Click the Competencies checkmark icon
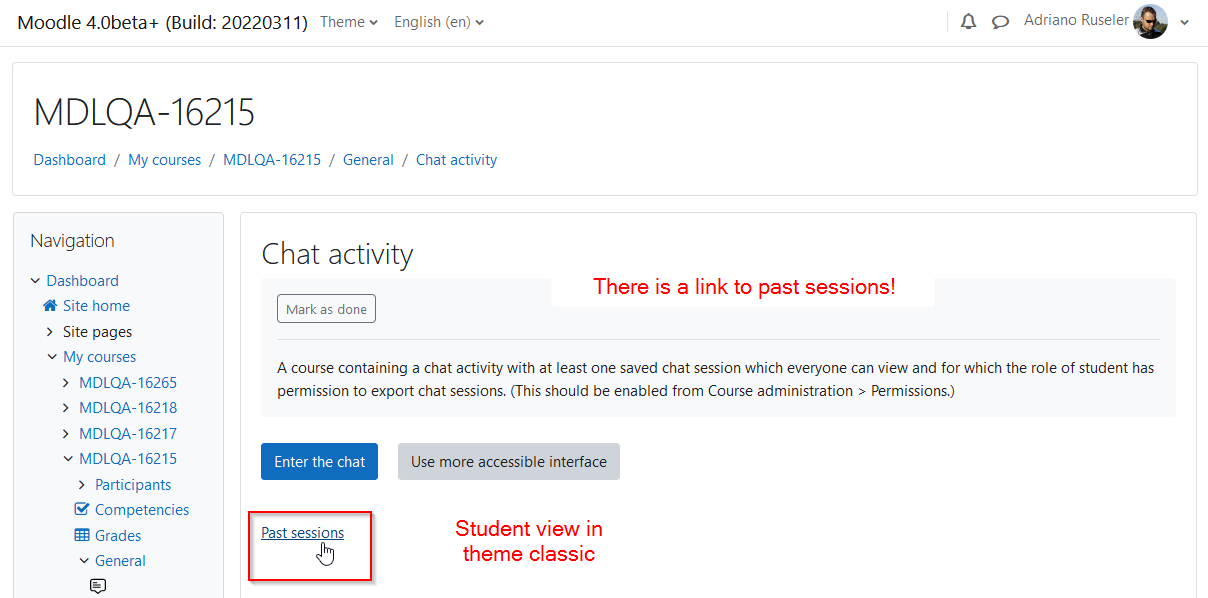This screenshot has width=1208, height=598. [82, 510]
